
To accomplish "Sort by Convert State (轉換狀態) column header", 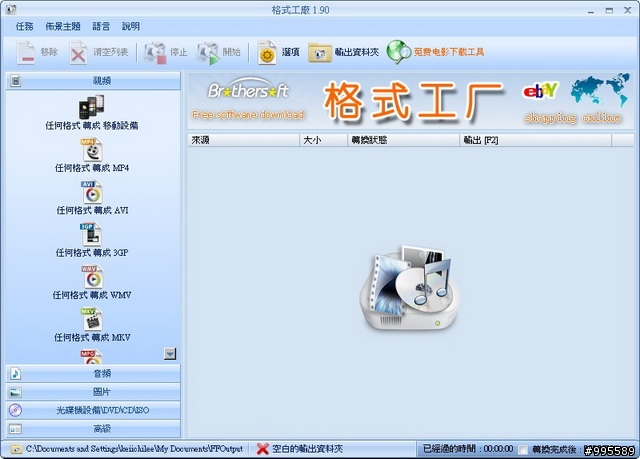I will coord(403,140).
